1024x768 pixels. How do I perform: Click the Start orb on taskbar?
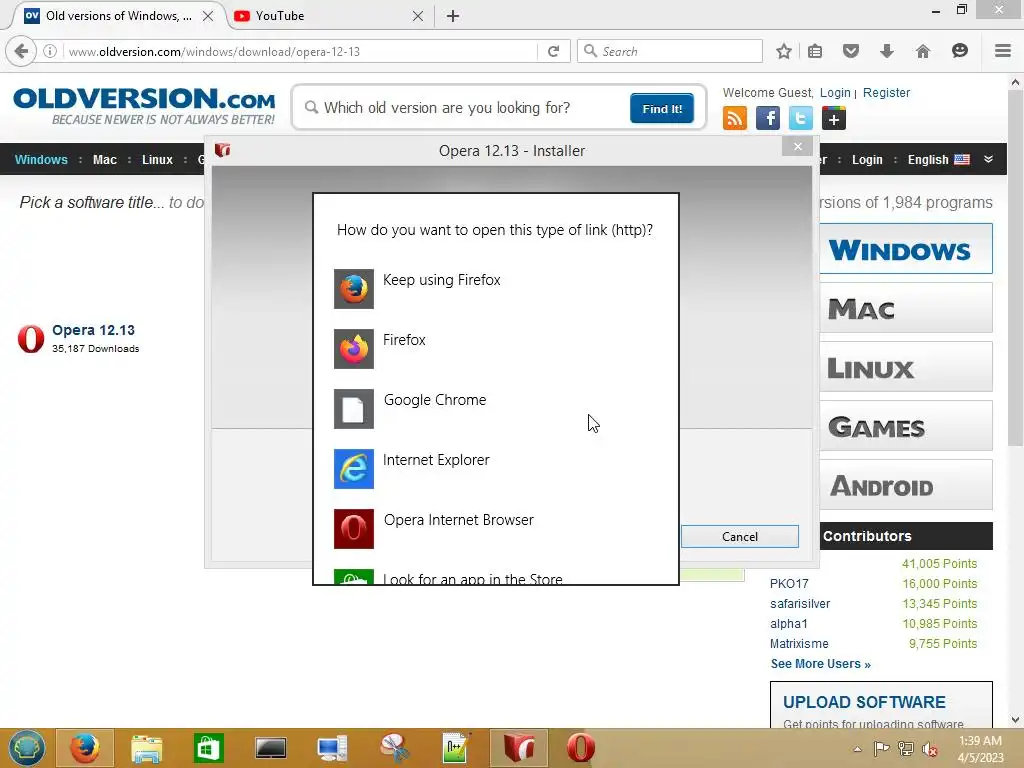(x=26, y=748)
